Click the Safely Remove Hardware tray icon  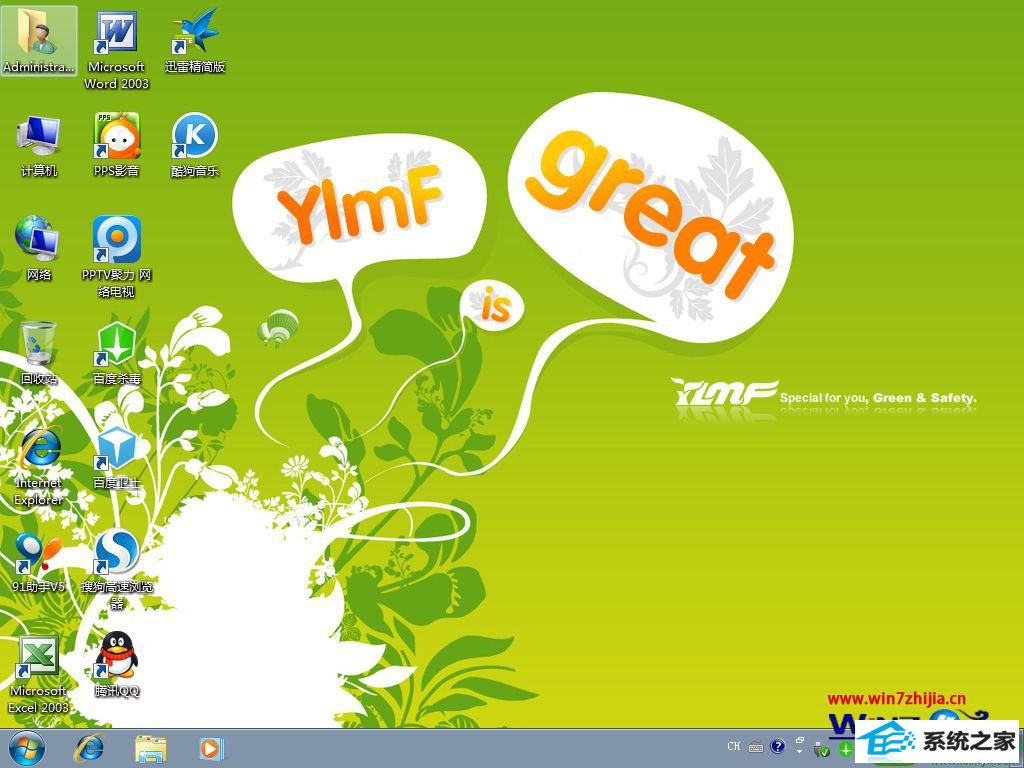tap(822, 749)
